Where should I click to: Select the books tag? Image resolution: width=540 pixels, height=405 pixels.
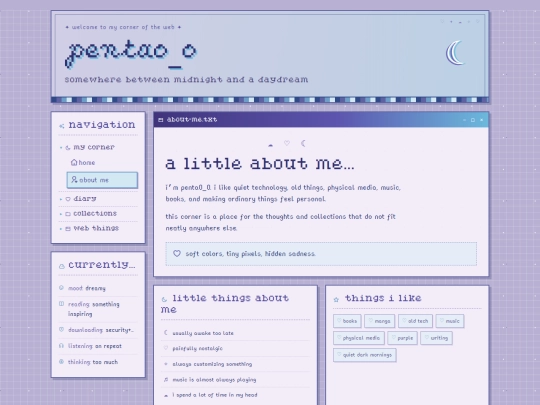pos(347,321)
